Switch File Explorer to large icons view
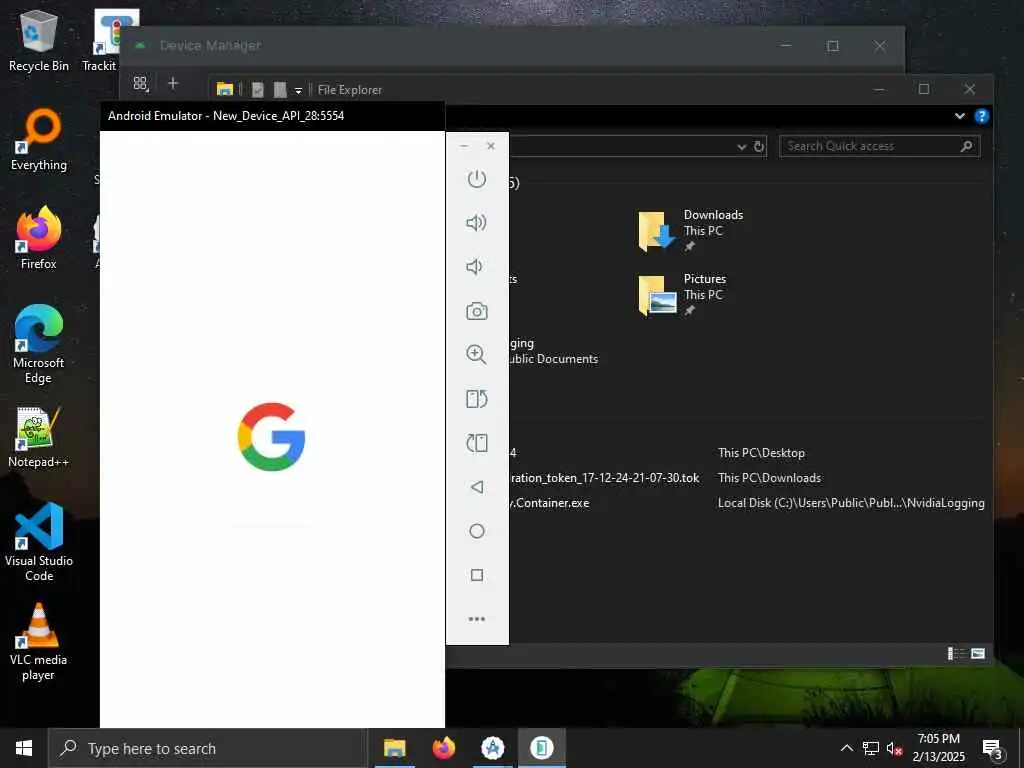1024x768 pixels. [978, 653]
